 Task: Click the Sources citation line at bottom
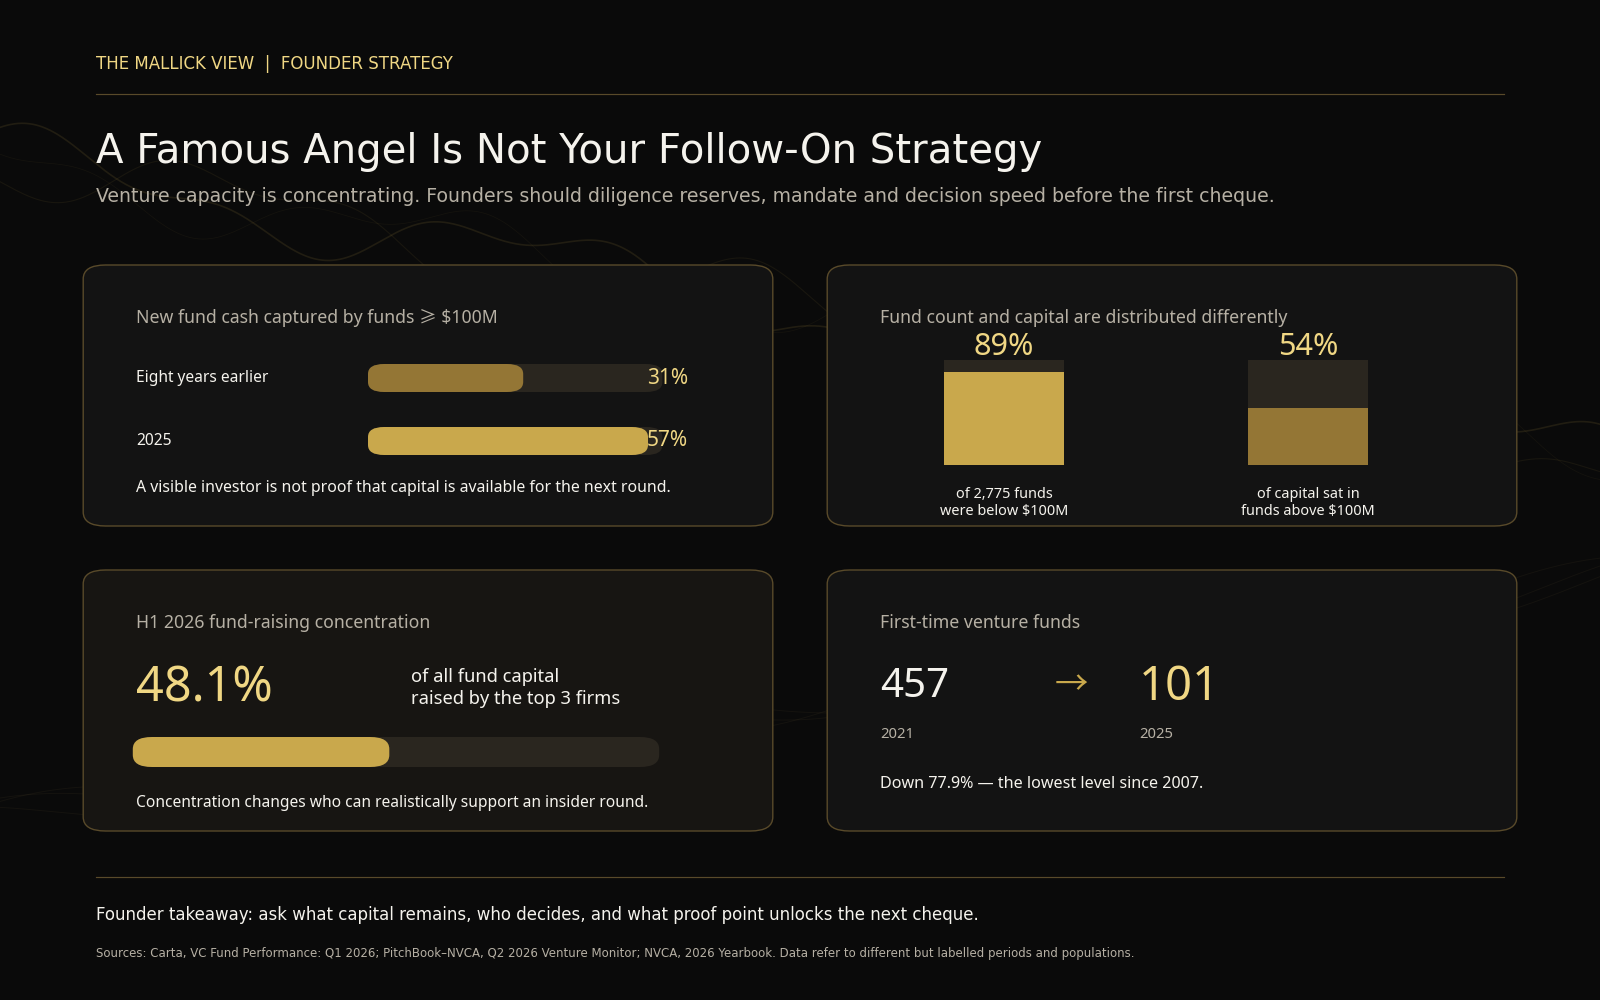click(x=615, y=953)
